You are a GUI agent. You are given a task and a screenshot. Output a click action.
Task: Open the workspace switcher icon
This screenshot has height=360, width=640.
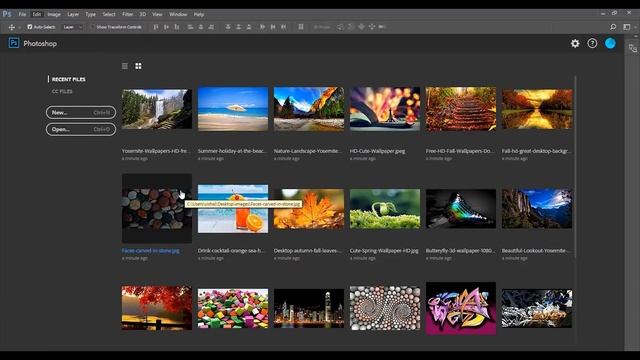[627, 27]
